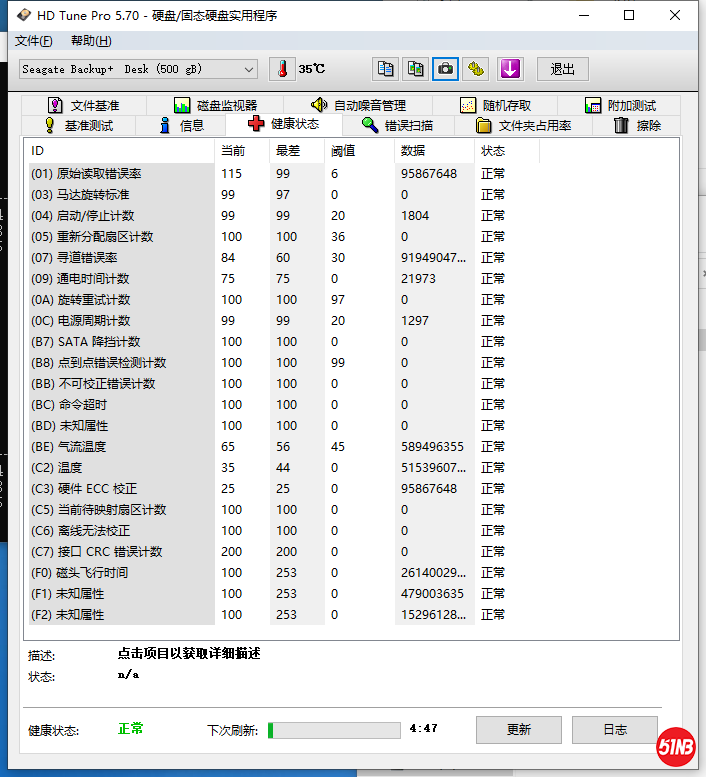
Task: Open the 文件(F) menu
Action: (x=34, y=41)
